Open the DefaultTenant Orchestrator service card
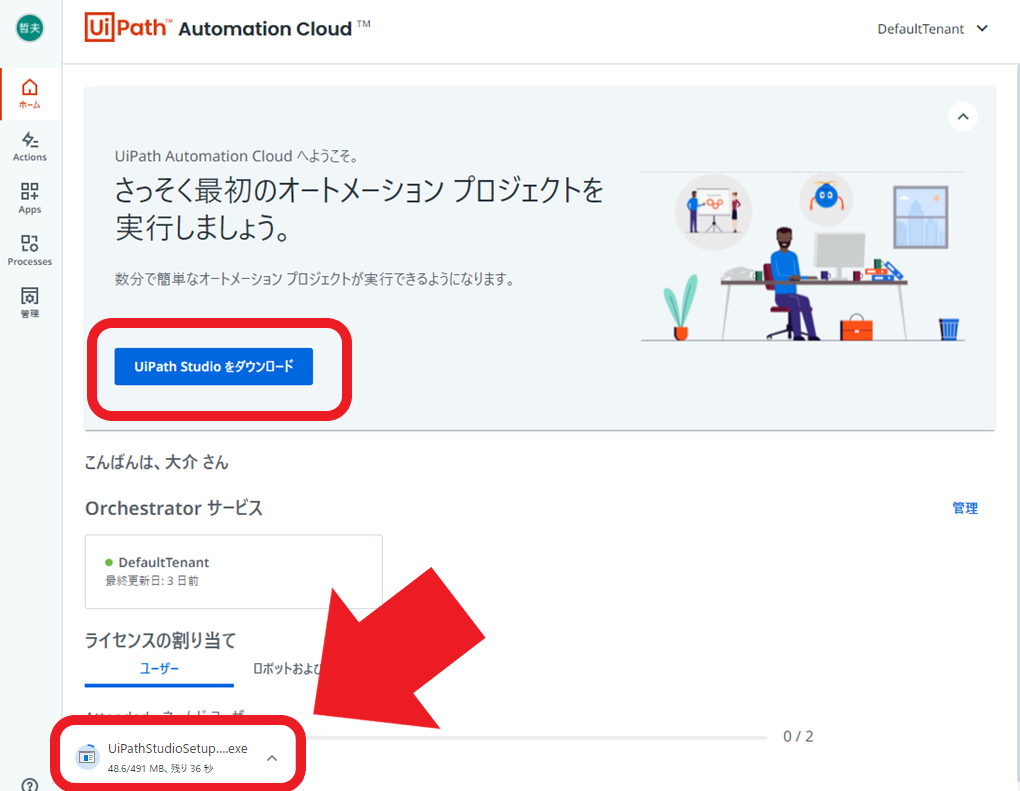Screen dimensions: 1020x791 pyautogui.click(x=234, y=572)
